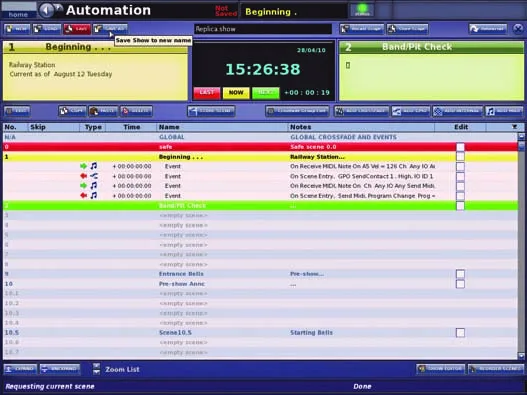Select the Pre-show Annc scene row
This screenshot has width=527, height=395.
point(260,284)
